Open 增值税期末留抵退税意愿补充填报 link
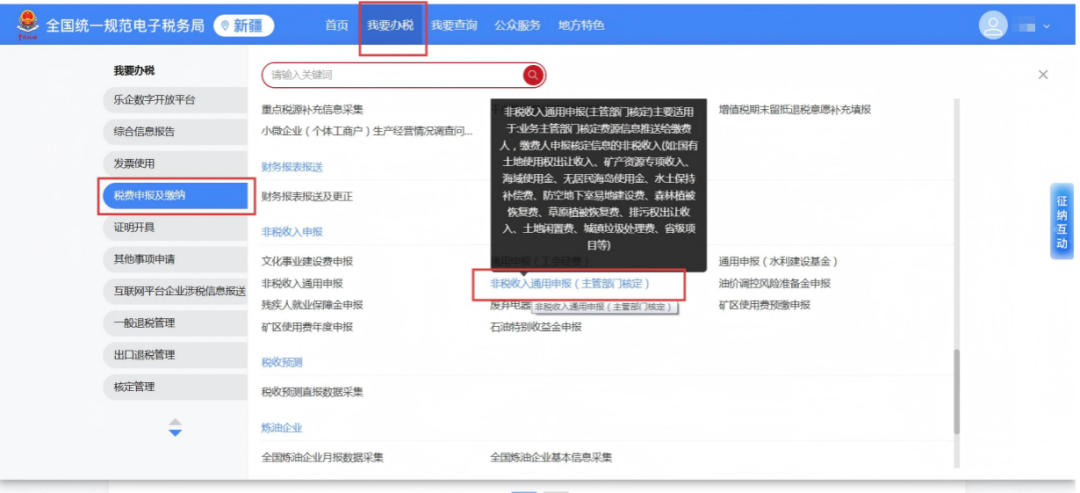Viewport: 1080px width, 493px height. [795, 109]
